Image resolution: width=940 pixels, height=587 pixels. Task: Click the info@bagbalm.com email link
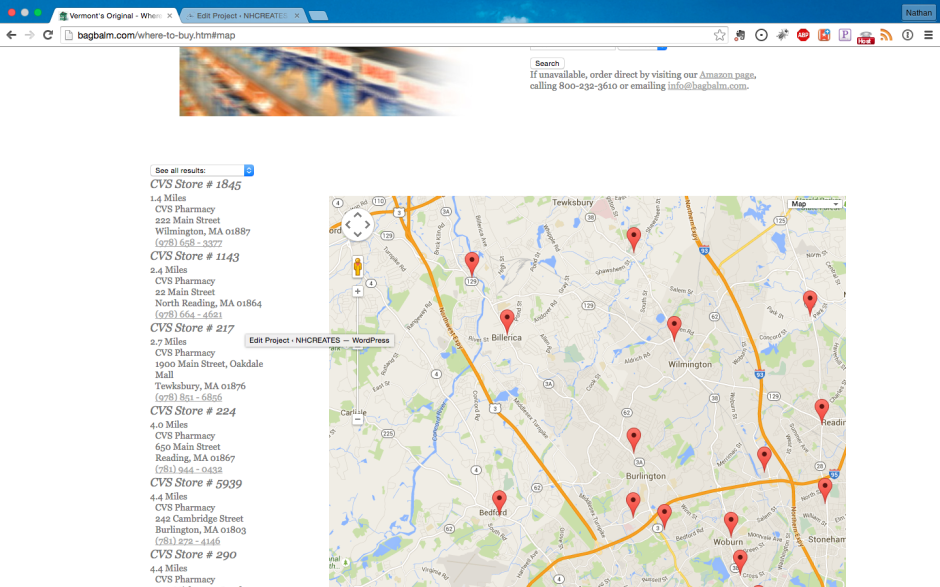point(707,86)
